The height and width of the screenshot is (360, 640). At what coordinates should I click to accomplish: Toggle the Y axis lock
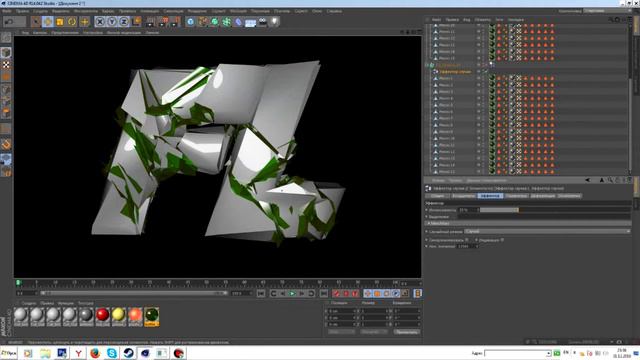point(112,21)
